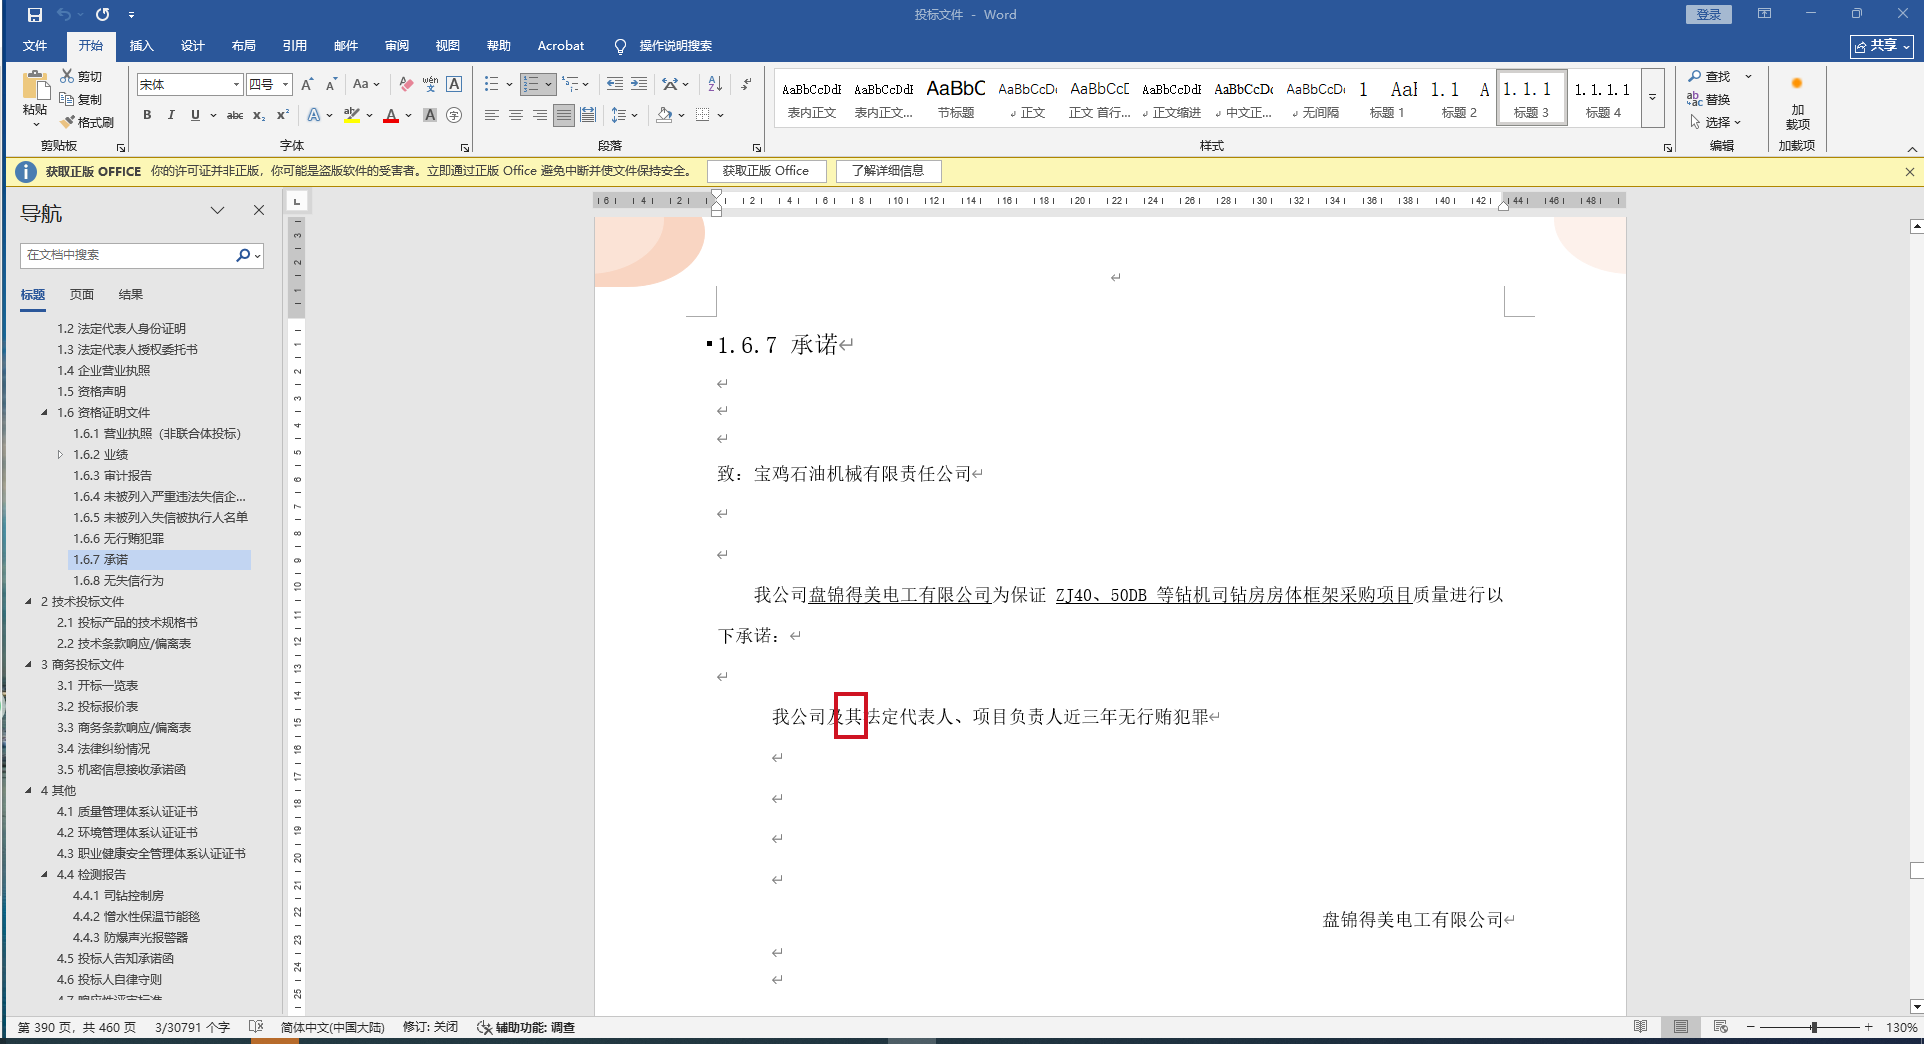The height and width of the screenshot is (1044, 1924).
Task: Click the Find (查找) magnifier icon
Action: pos(1695,76)
